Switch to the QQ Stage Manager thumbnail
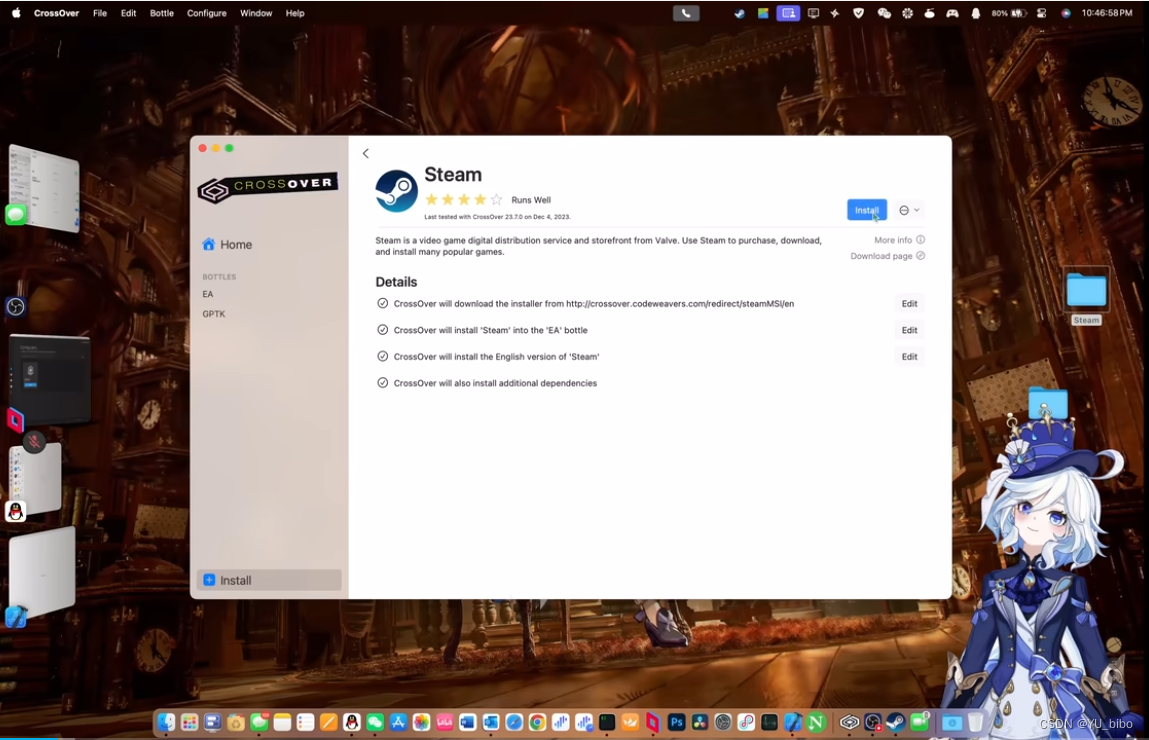1149x740 pixels. coord(35,480)
